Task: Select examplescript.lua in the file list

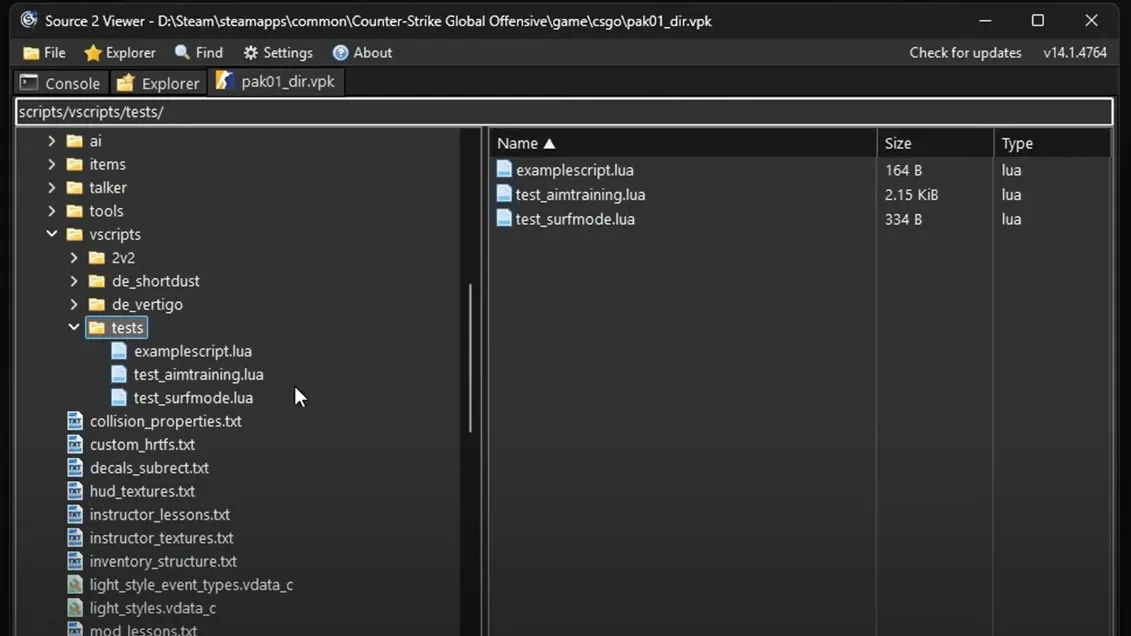Action: 575,170
